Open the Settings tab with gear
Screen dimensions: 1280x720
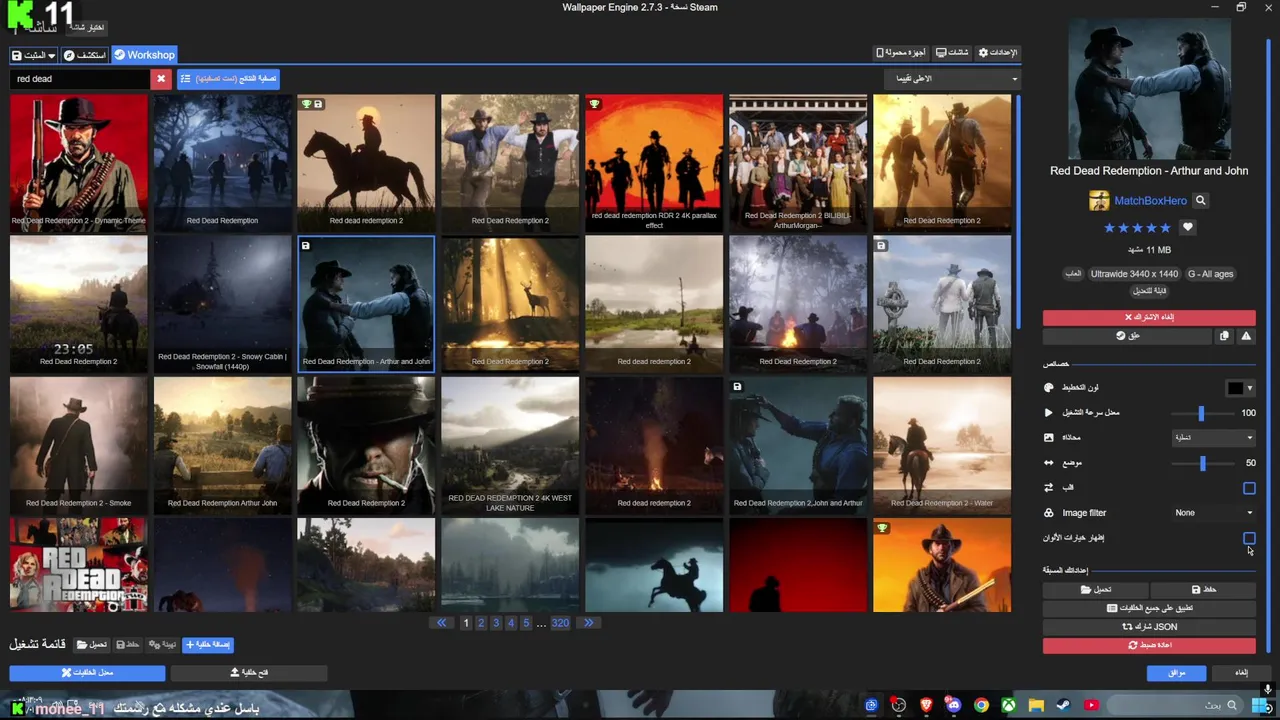tap(997, 53)
